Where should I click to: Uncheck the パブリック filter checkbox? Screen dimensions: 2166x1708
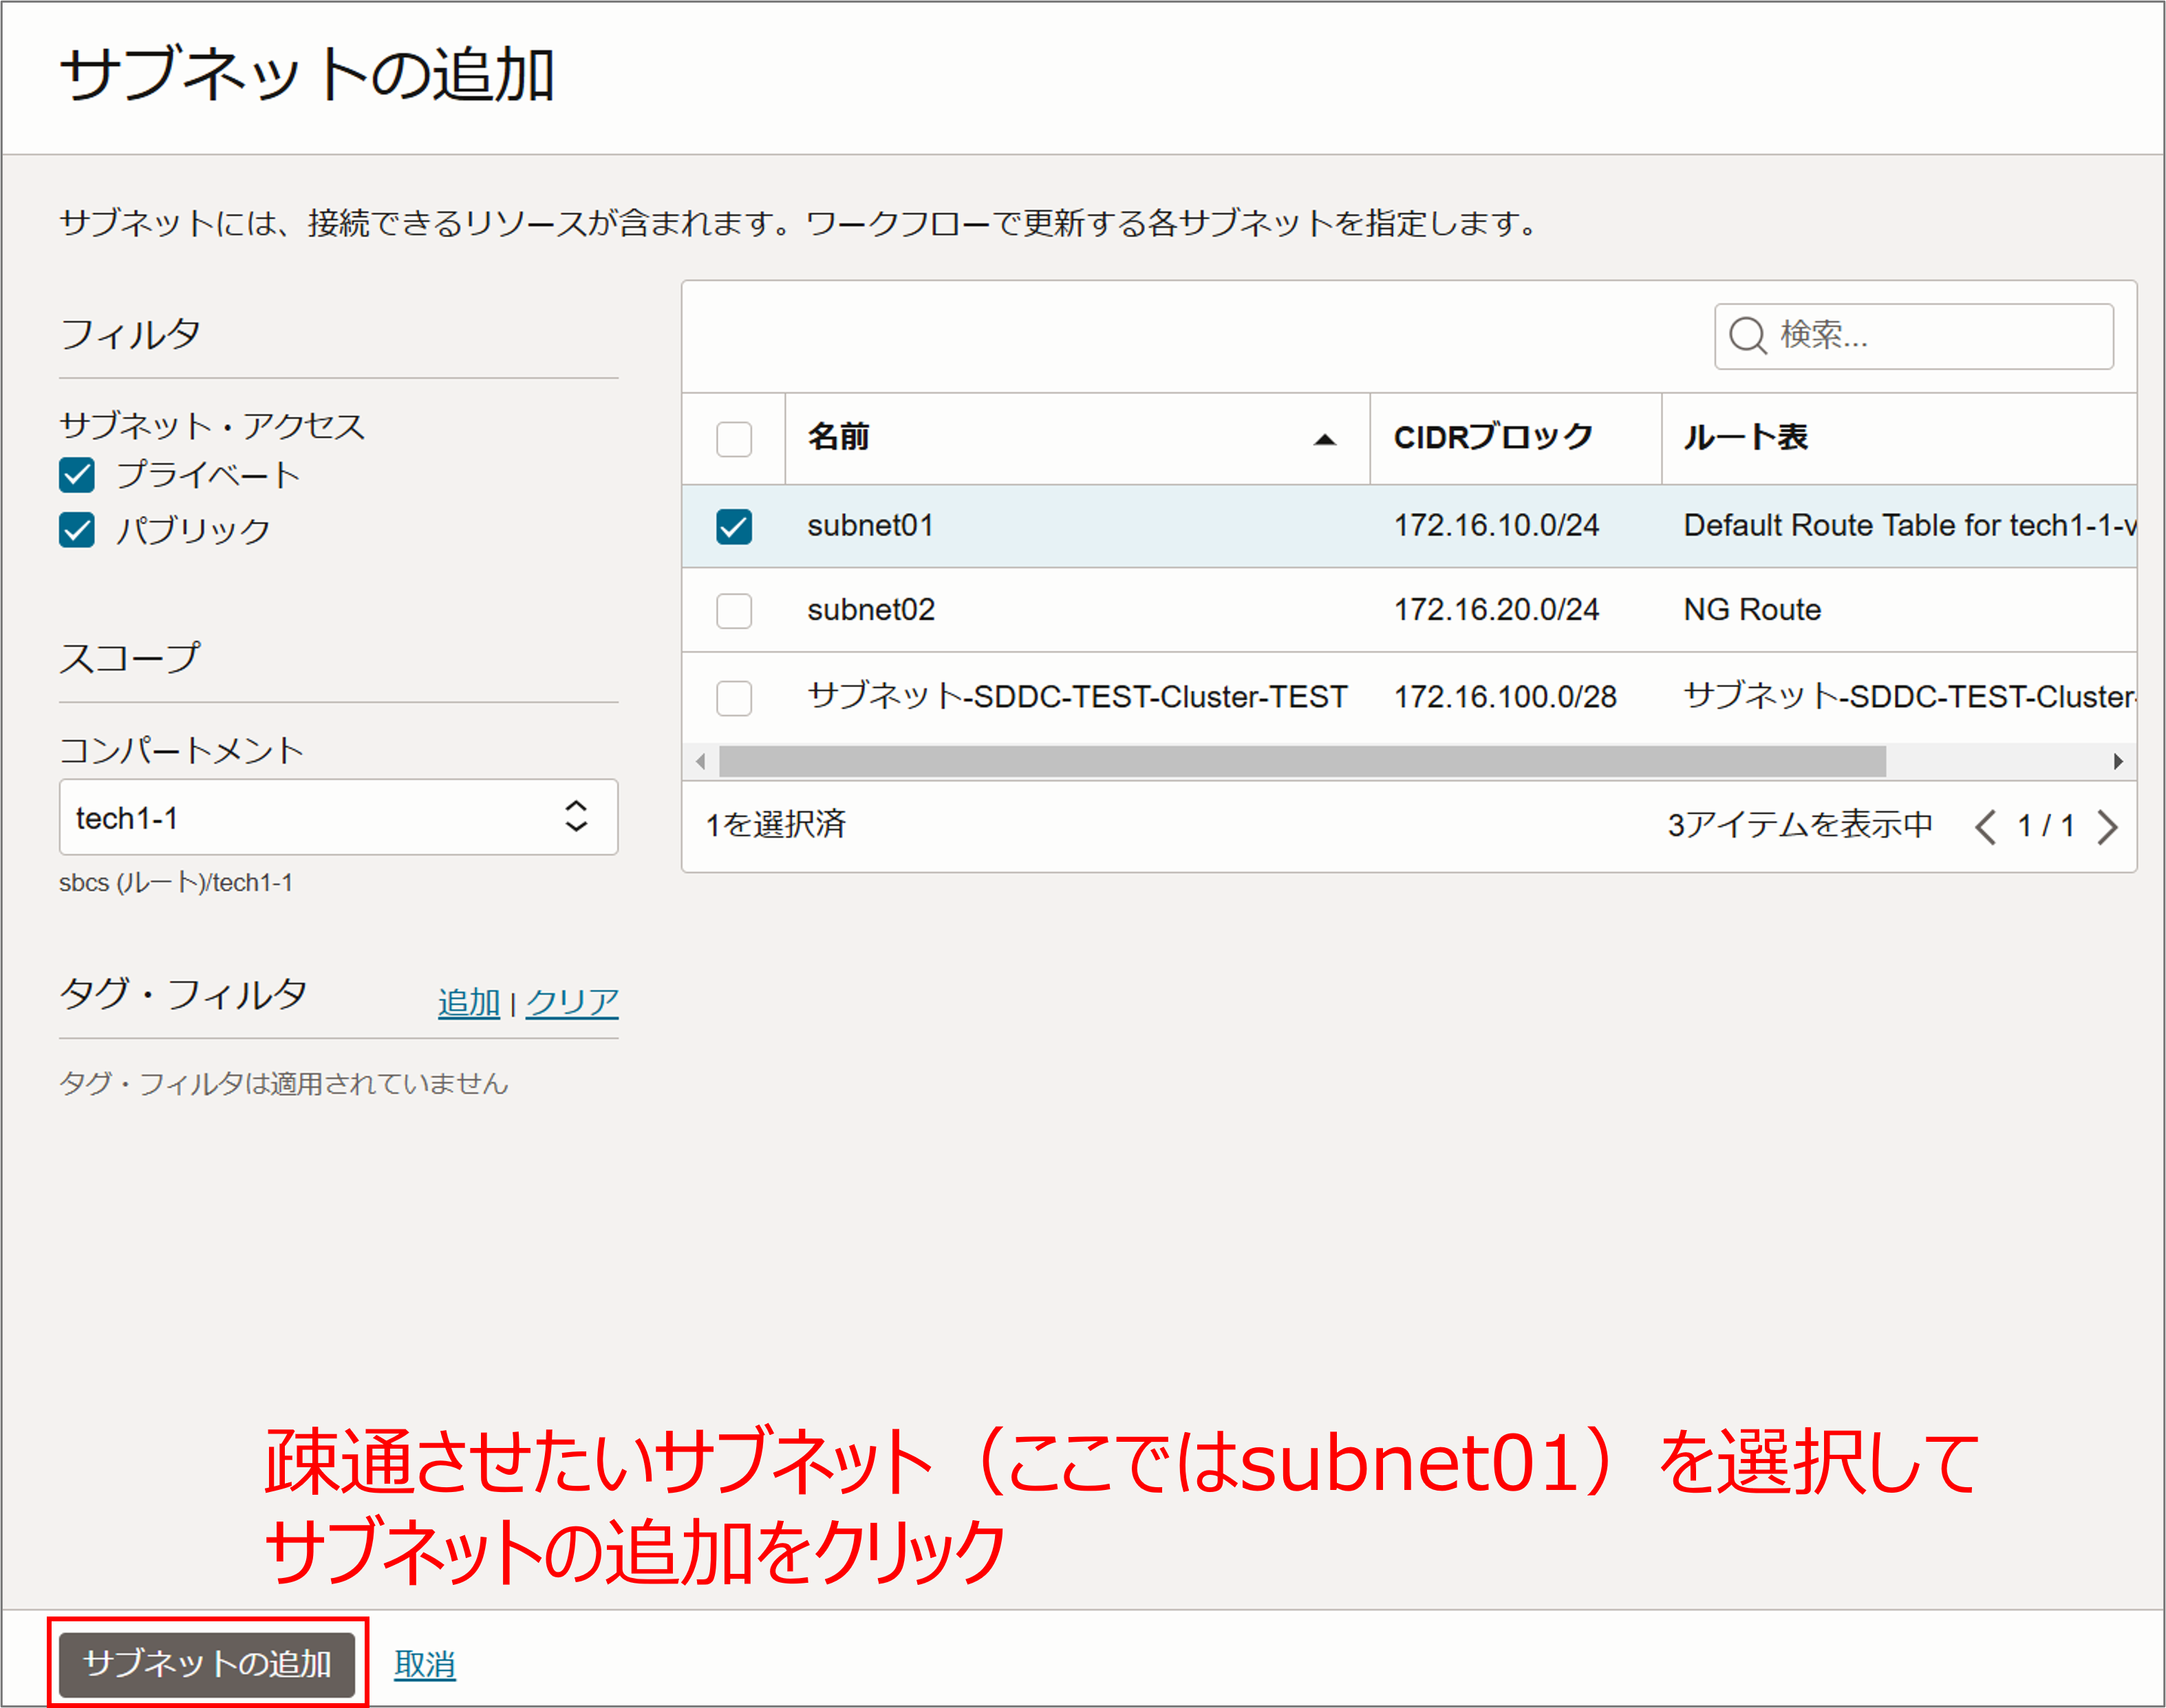pyautogui.click(x=77, y=530)
